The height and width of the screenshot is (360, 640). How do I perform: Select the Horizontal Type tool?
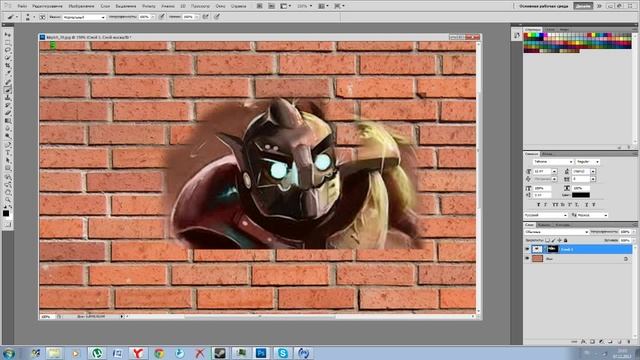[x=7, y=152]
